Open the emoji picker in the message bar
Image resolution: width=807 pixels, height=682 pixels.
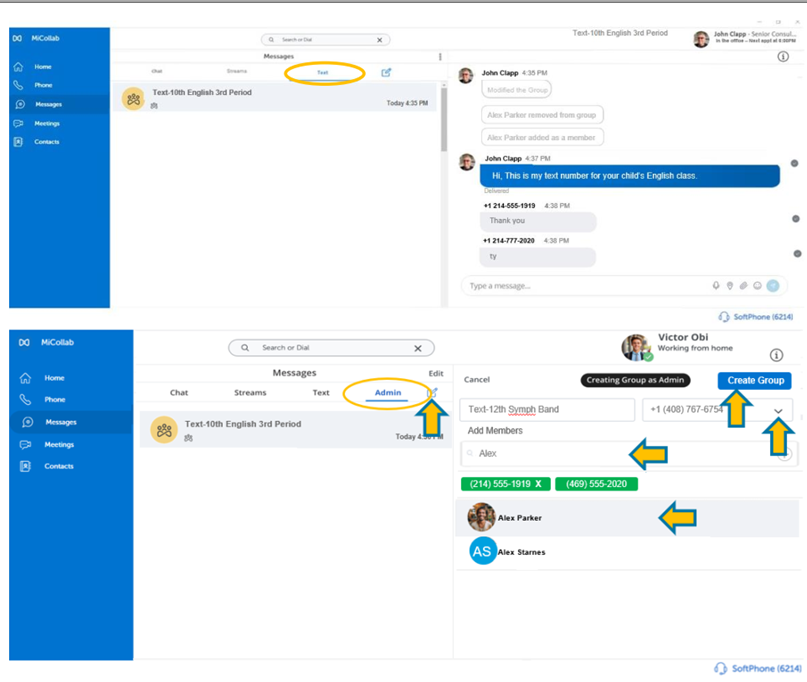758,285
